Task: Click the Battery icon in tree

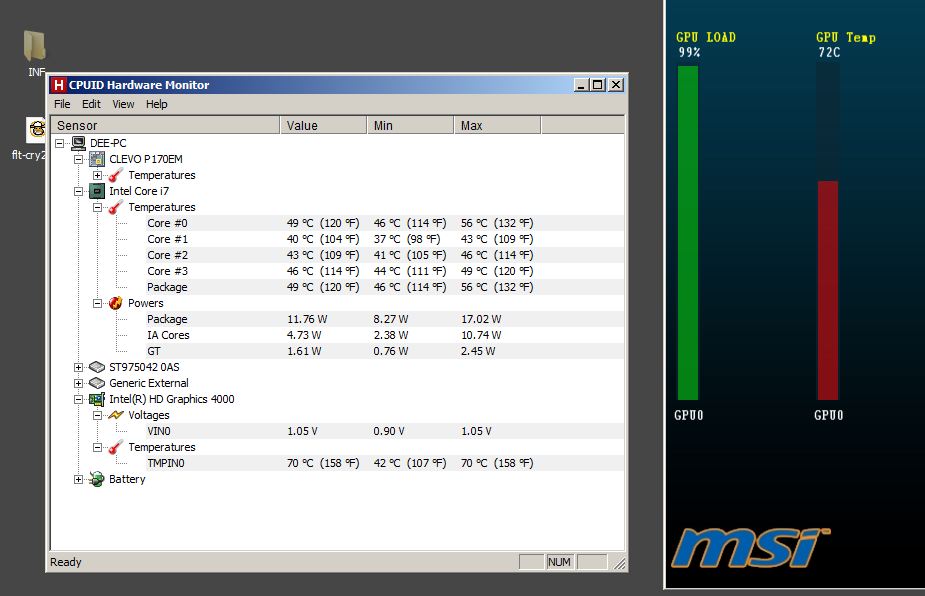Action: pos(97,479)
